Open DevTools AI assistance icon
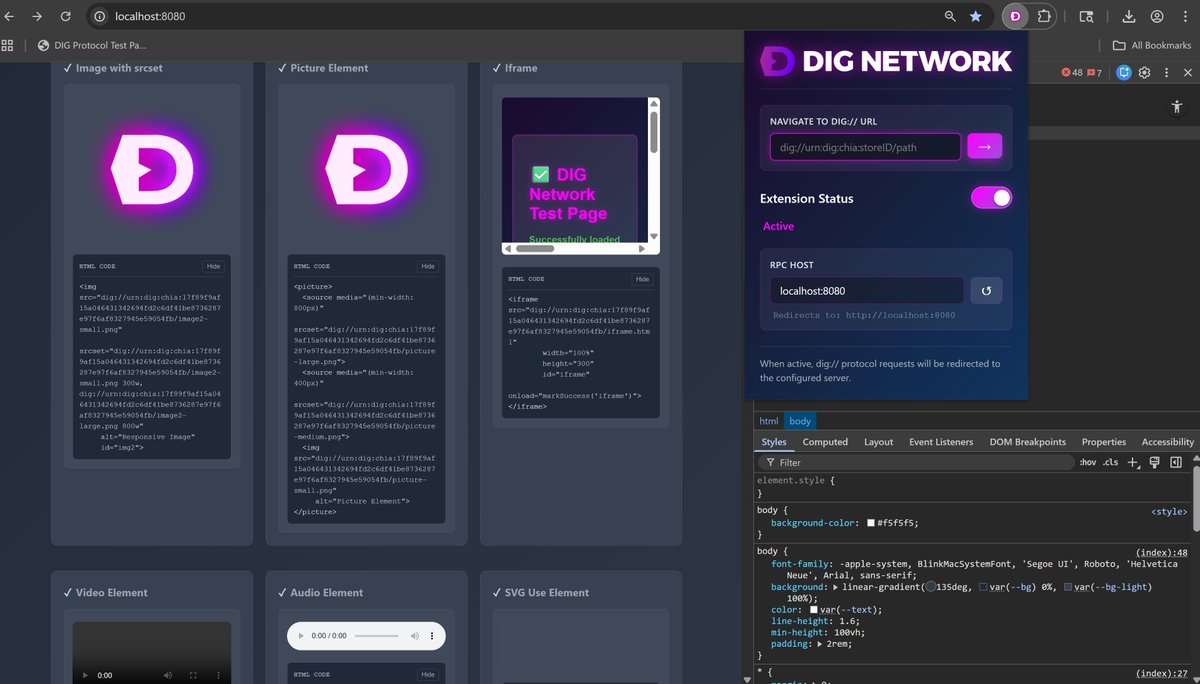This screenshot has height=684, width=1200. tap(1124, 72)
